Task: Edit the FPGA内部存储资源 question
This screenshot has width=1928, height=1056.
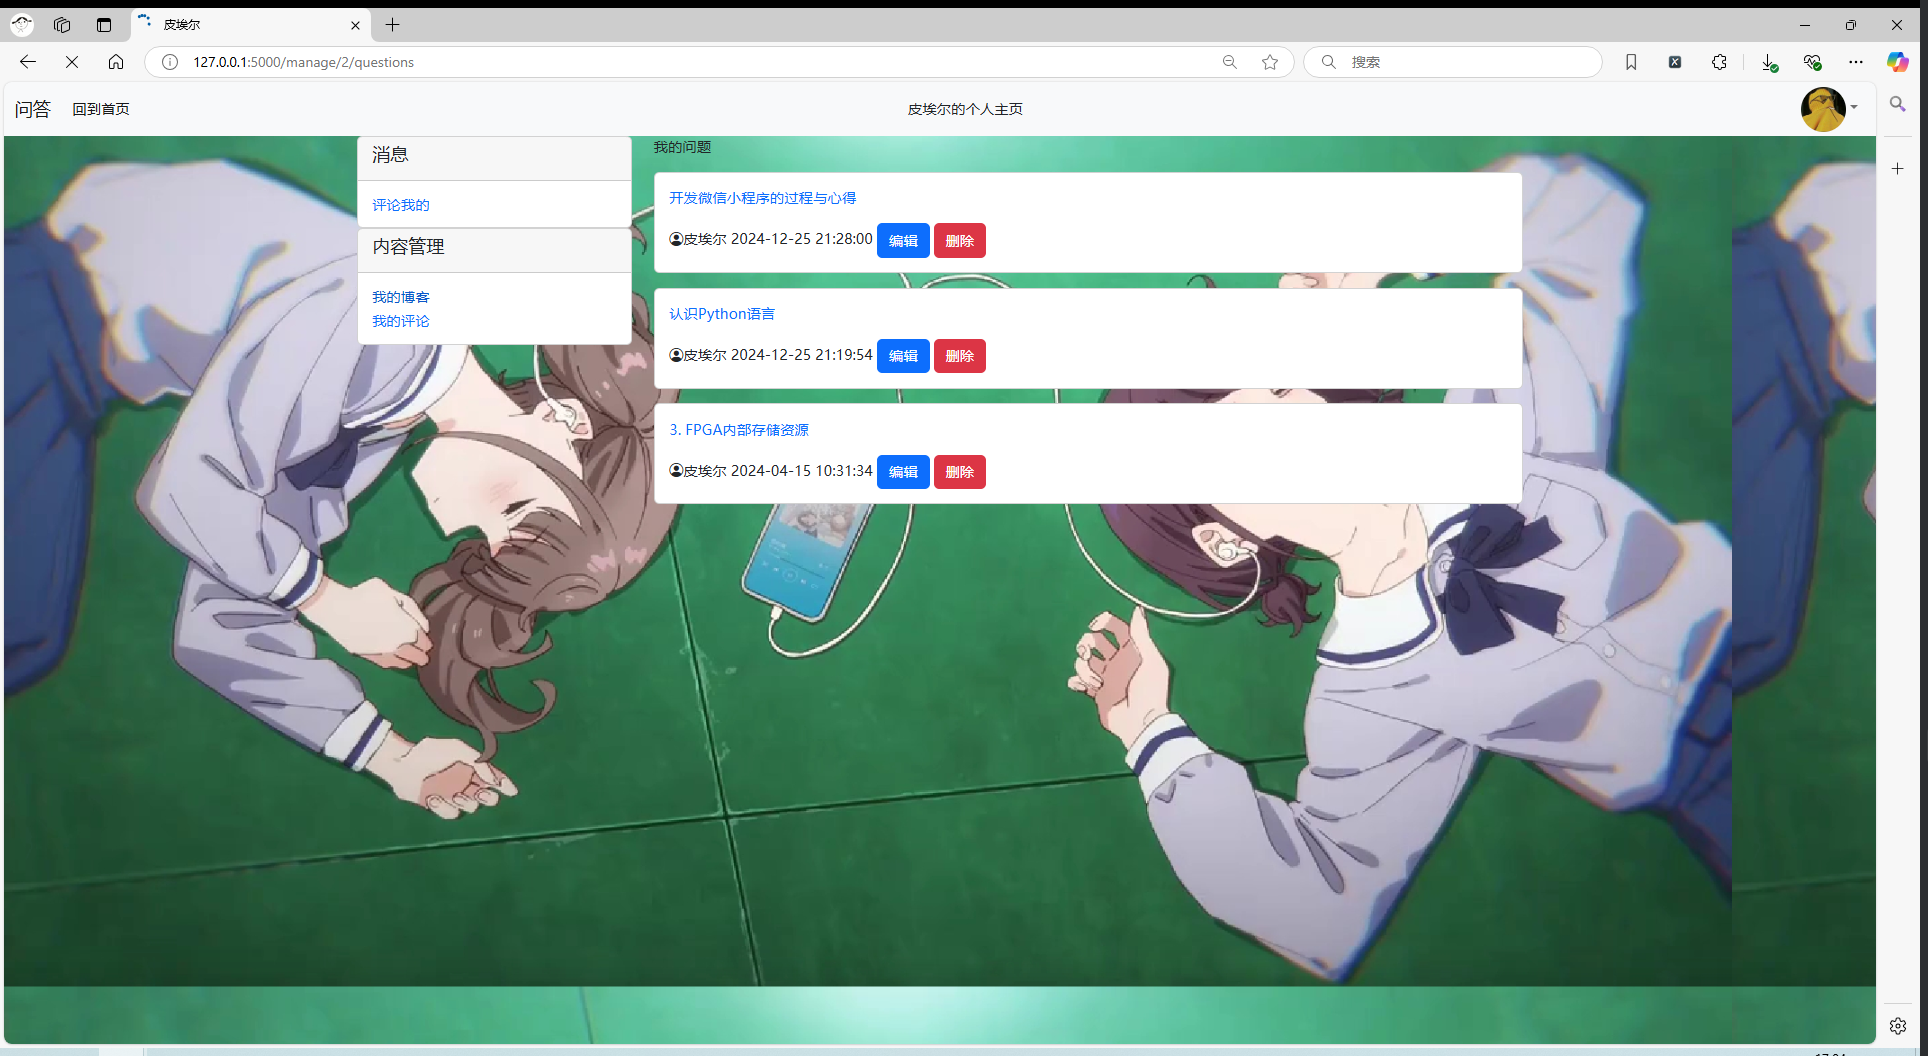Action: pos(903,472)
